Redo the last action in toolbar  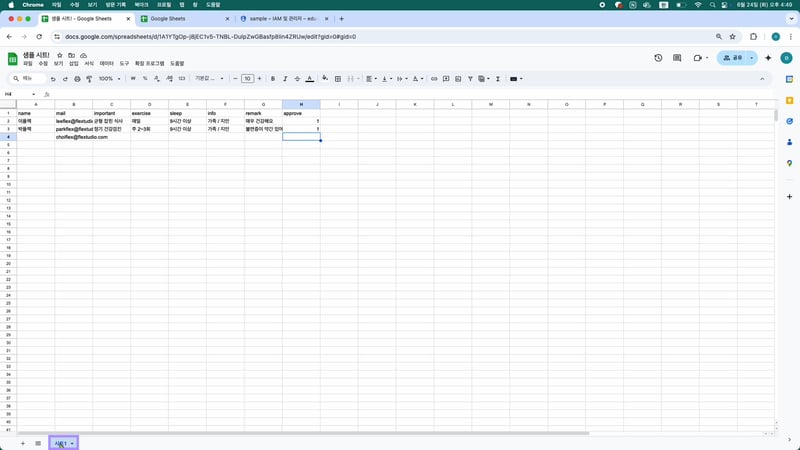coord(65,79)
